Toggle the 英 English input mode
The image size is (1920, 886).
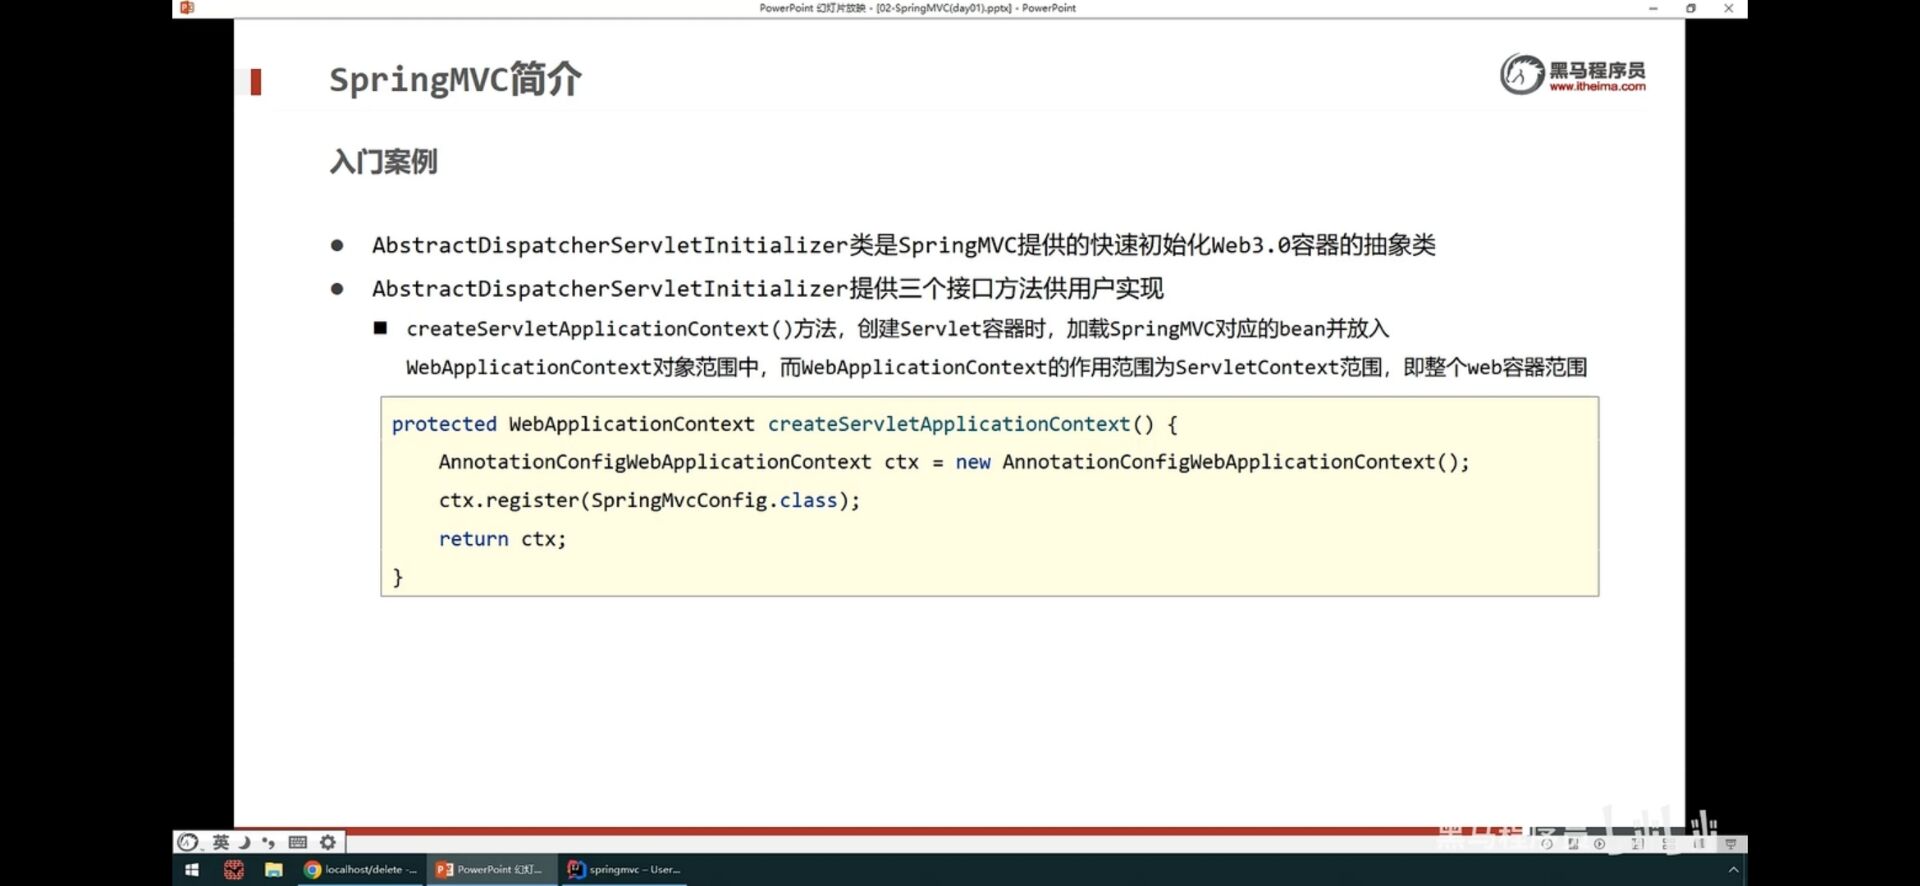(x=221, y=842)
